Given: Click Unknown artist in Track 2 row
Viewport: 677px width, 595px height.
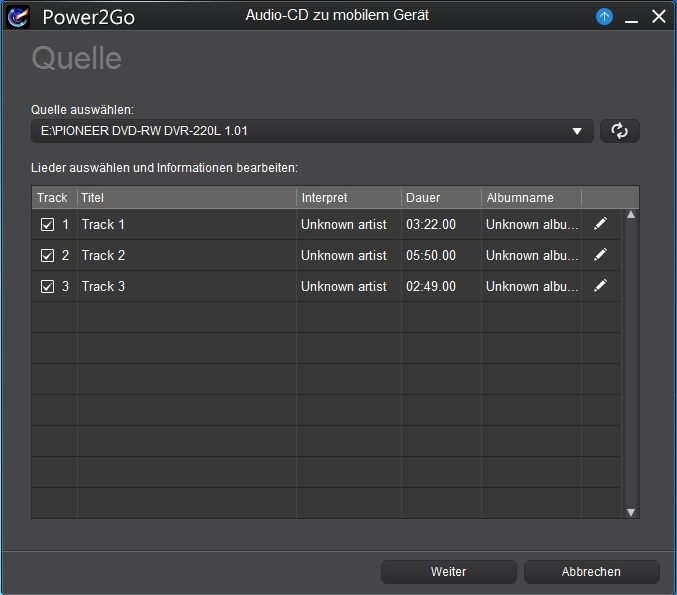Looking at the screenshot, I should click(x=344, y=256).
